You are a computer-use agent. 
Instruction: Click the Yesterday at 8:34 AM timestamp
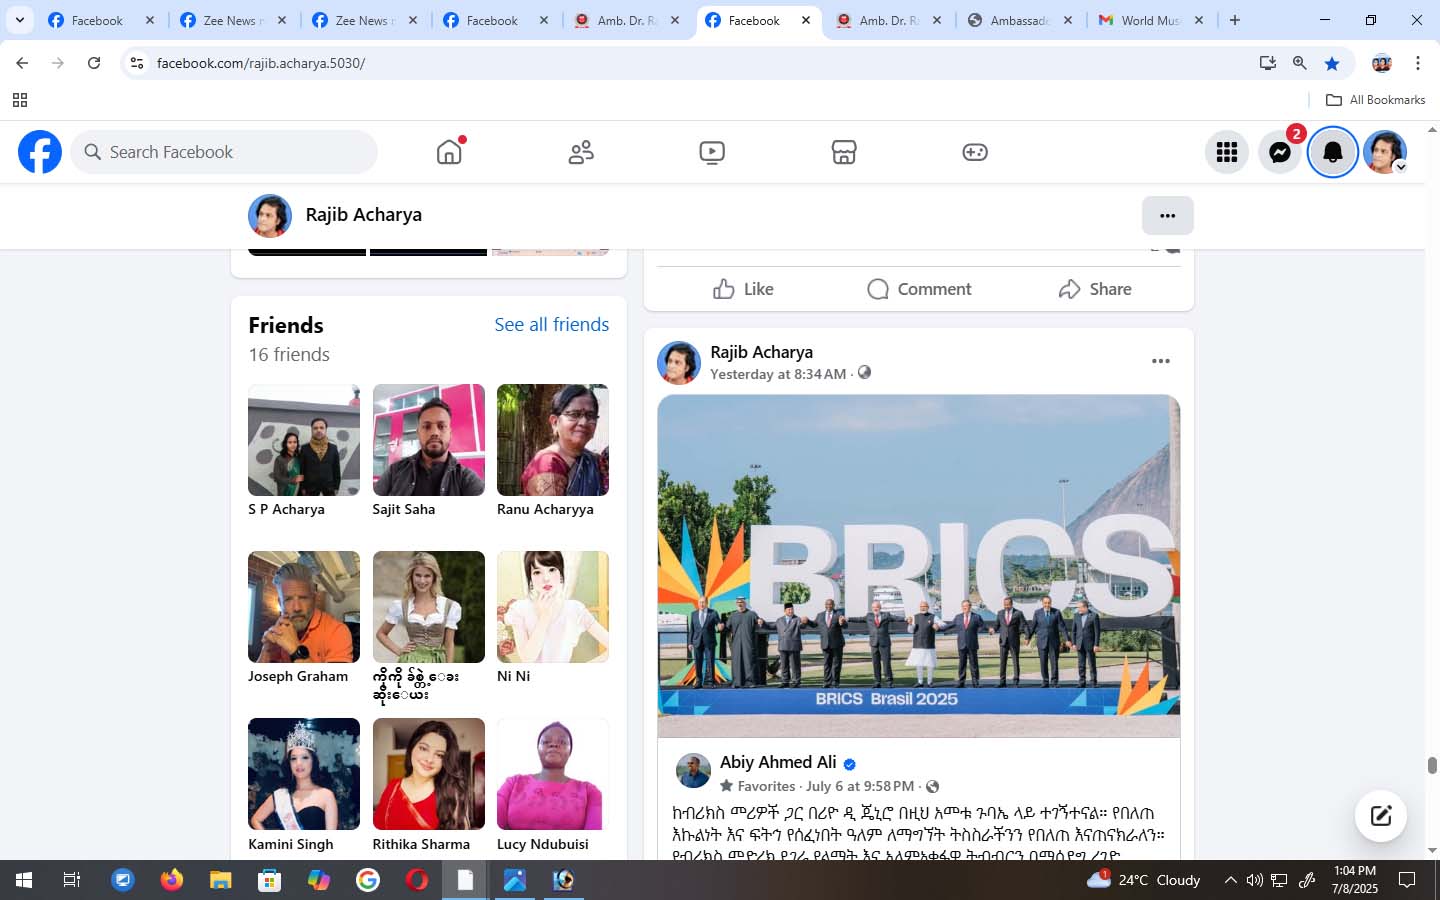(x=778, y=374)
